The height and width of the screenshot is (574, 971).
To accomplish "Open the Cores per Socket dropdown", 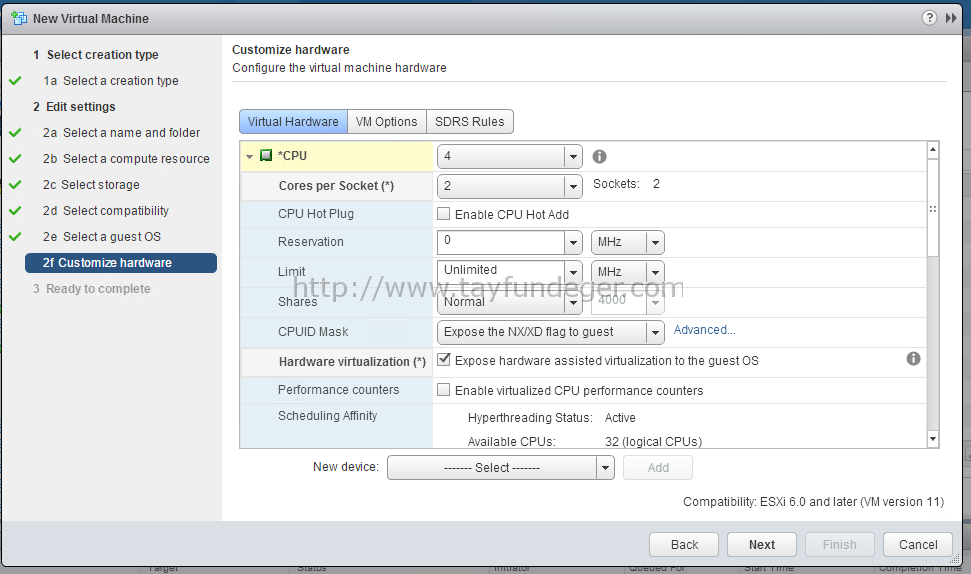I will [573, 186].
